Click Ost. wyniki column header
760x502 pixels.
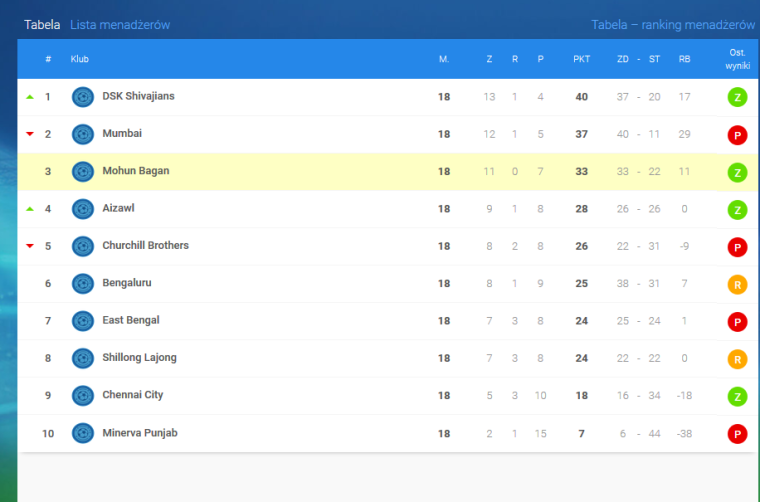coord(737,59)
